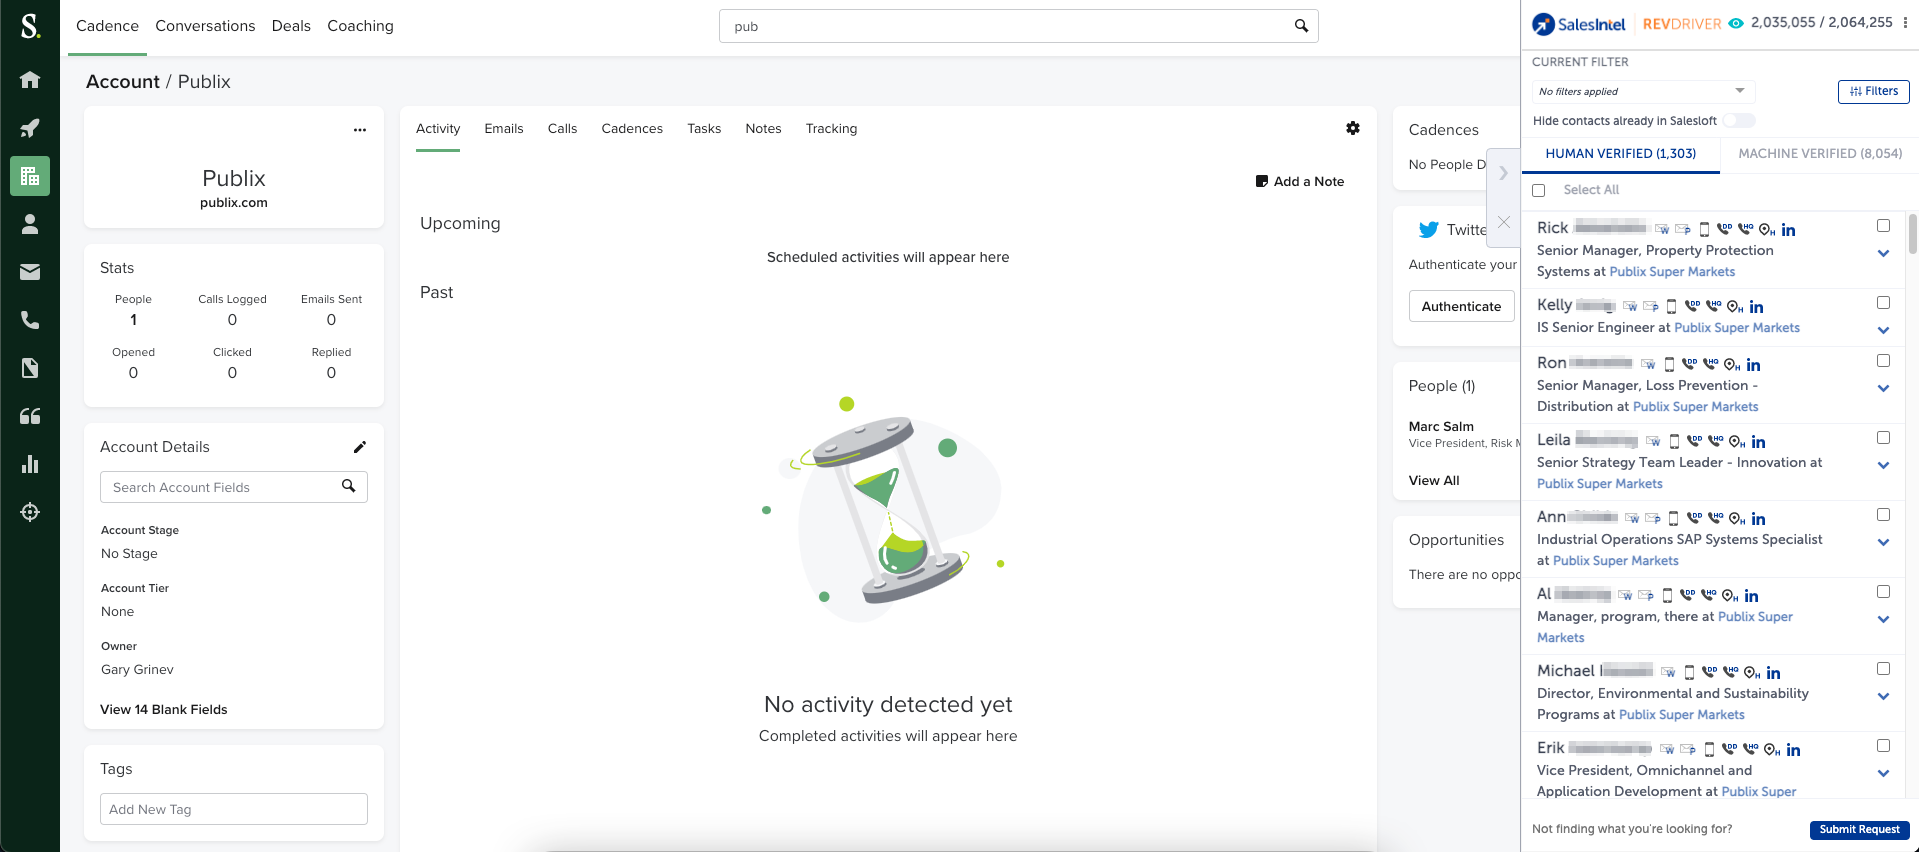Image resolution: width=1919 pixels, height=852 pixels.
Task: Collapse the SalesIntel panel with arrow handle
Action: pos(1503,173)
